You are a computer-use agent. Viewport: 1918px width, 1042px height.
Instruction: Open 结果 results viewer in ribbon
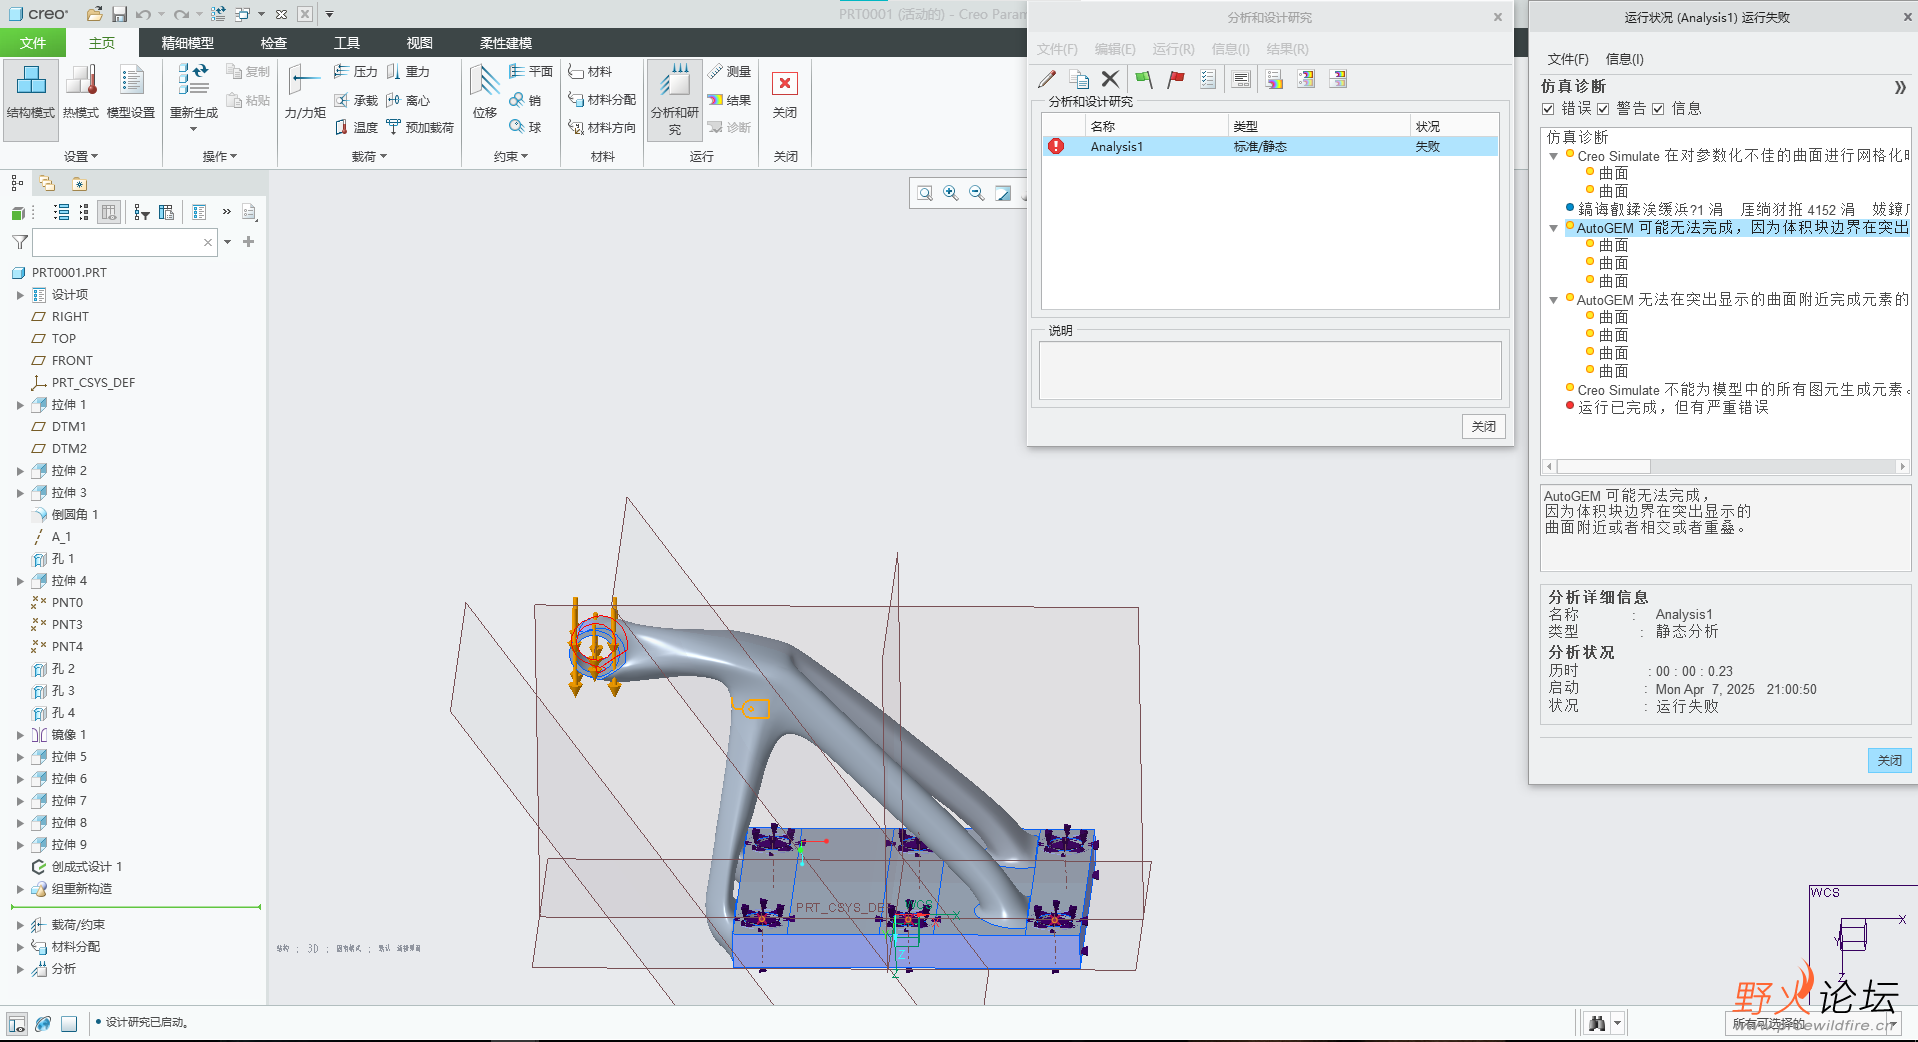point(729,100)
